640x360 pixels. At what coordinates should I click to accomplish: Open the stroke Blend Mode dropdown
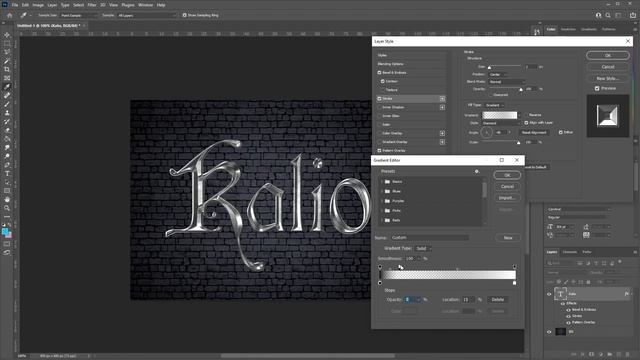(x=507, y=82)
